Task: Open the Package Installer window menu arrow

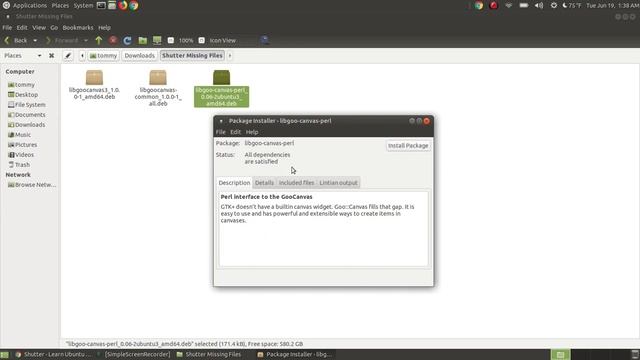Action: (x=221, y=121)
